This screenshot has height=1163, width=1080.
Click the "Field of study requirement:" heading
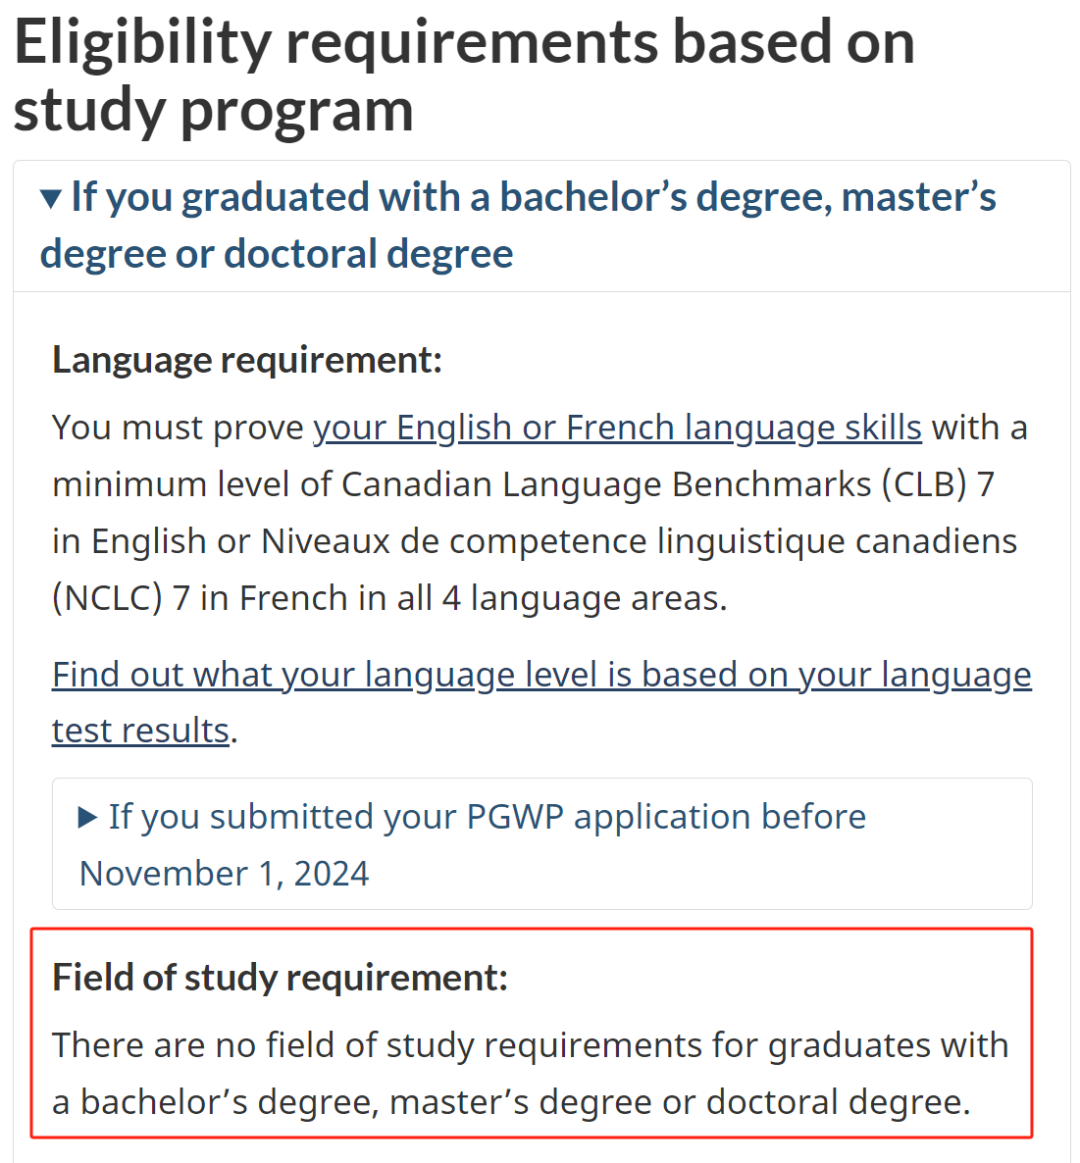pos(280,977)
